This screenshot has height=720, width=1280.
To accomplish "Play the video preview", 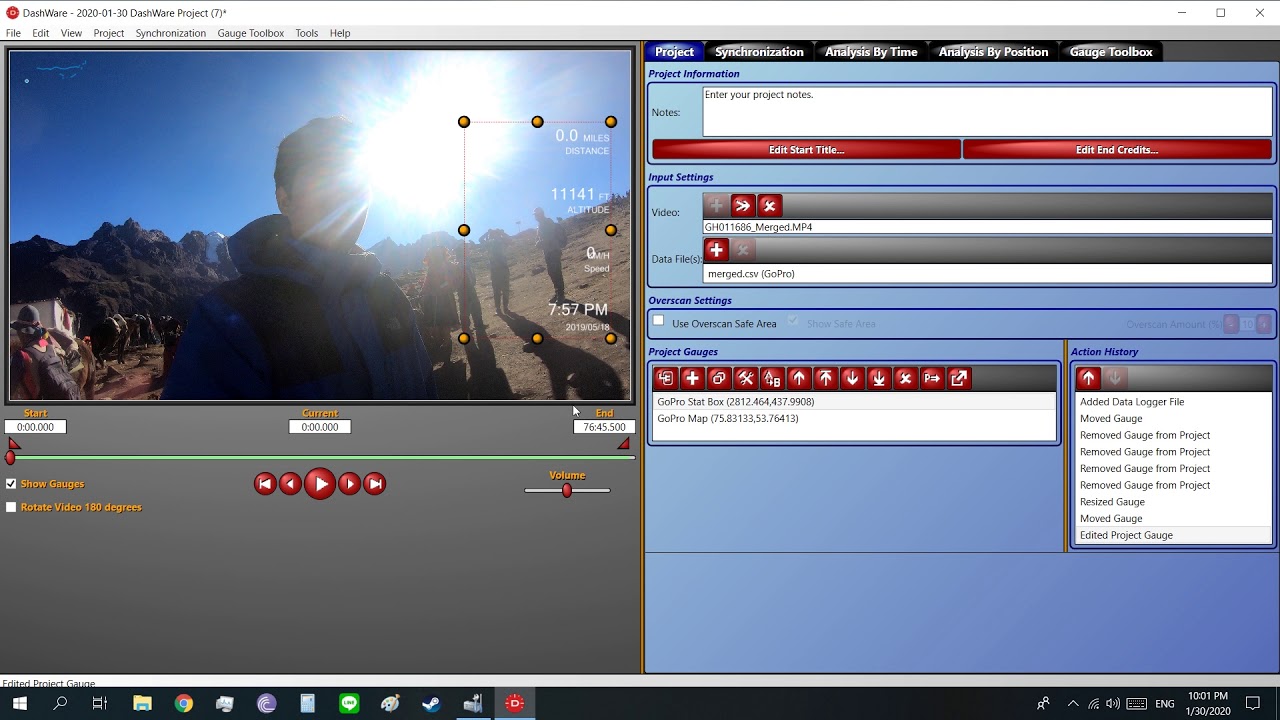I will (320, 484).
